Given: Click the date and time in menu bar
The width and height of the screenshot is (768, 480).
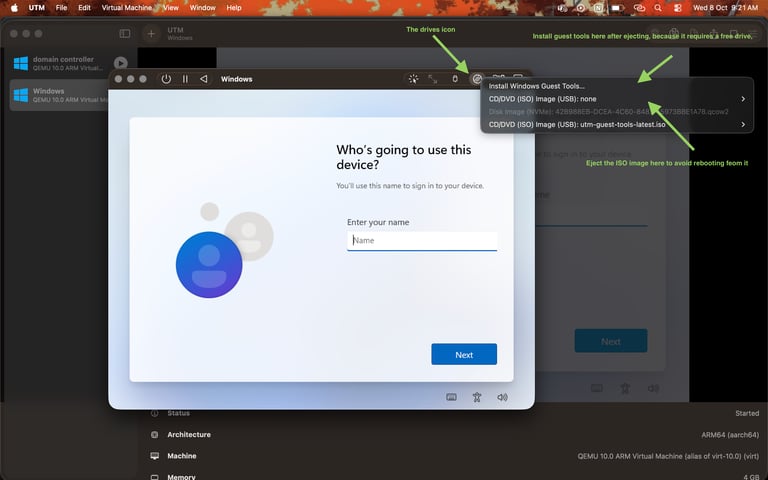Looking at the screenshot, I should [725, 8].
